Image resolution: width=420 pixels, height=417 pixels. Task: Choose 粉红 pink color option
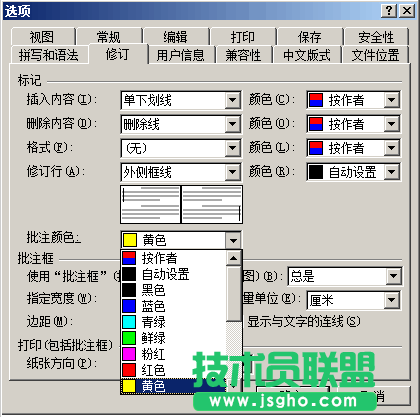click(174, 354)
